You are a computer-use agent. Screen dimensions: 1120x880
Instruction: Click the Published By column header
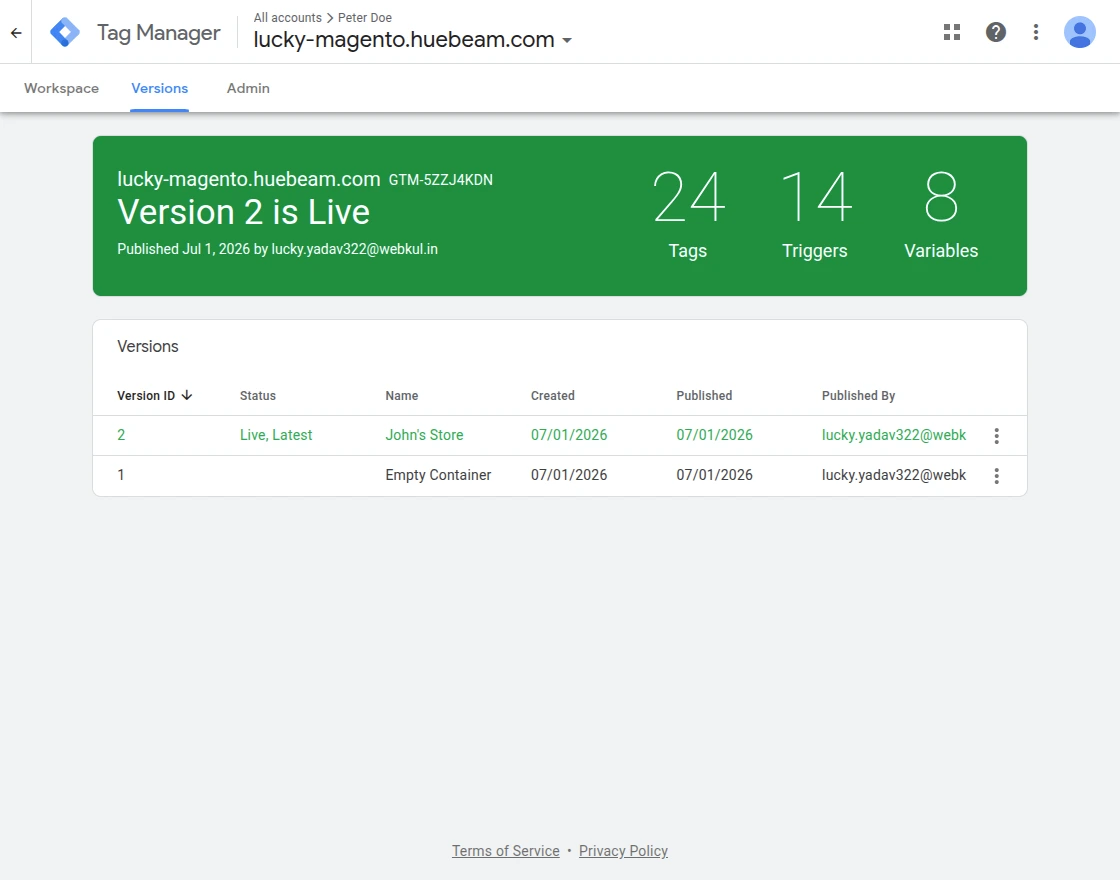[x=858, y=396]
